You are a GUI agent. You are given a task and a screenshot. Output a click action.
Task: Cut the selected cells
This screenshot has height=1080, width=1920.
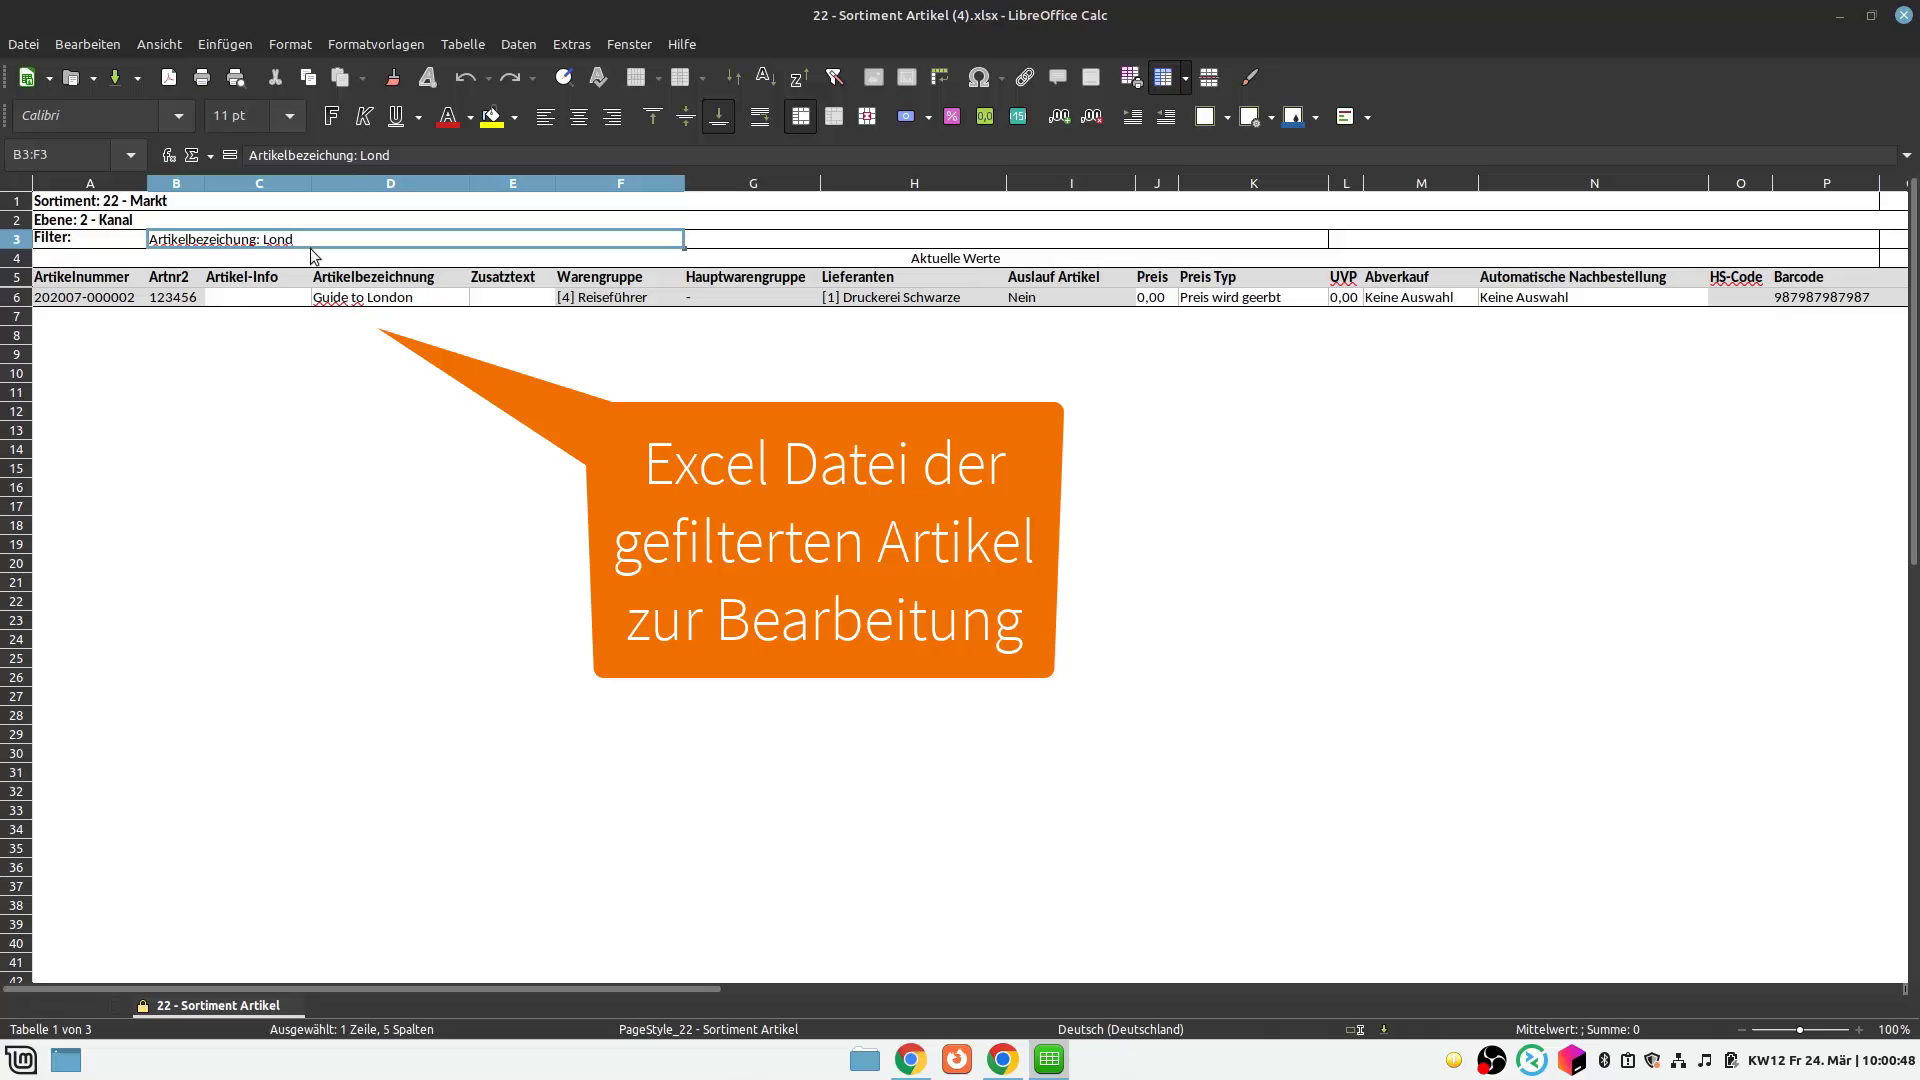click(275, 78)
